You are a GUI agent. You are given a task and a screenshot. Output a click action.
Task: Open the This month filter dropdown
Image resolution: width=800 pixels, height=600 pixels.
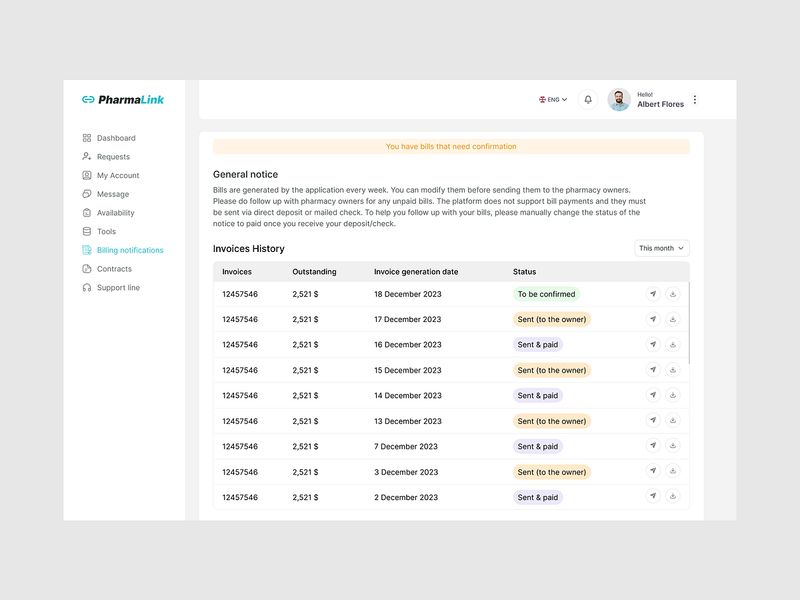point(662,248)
